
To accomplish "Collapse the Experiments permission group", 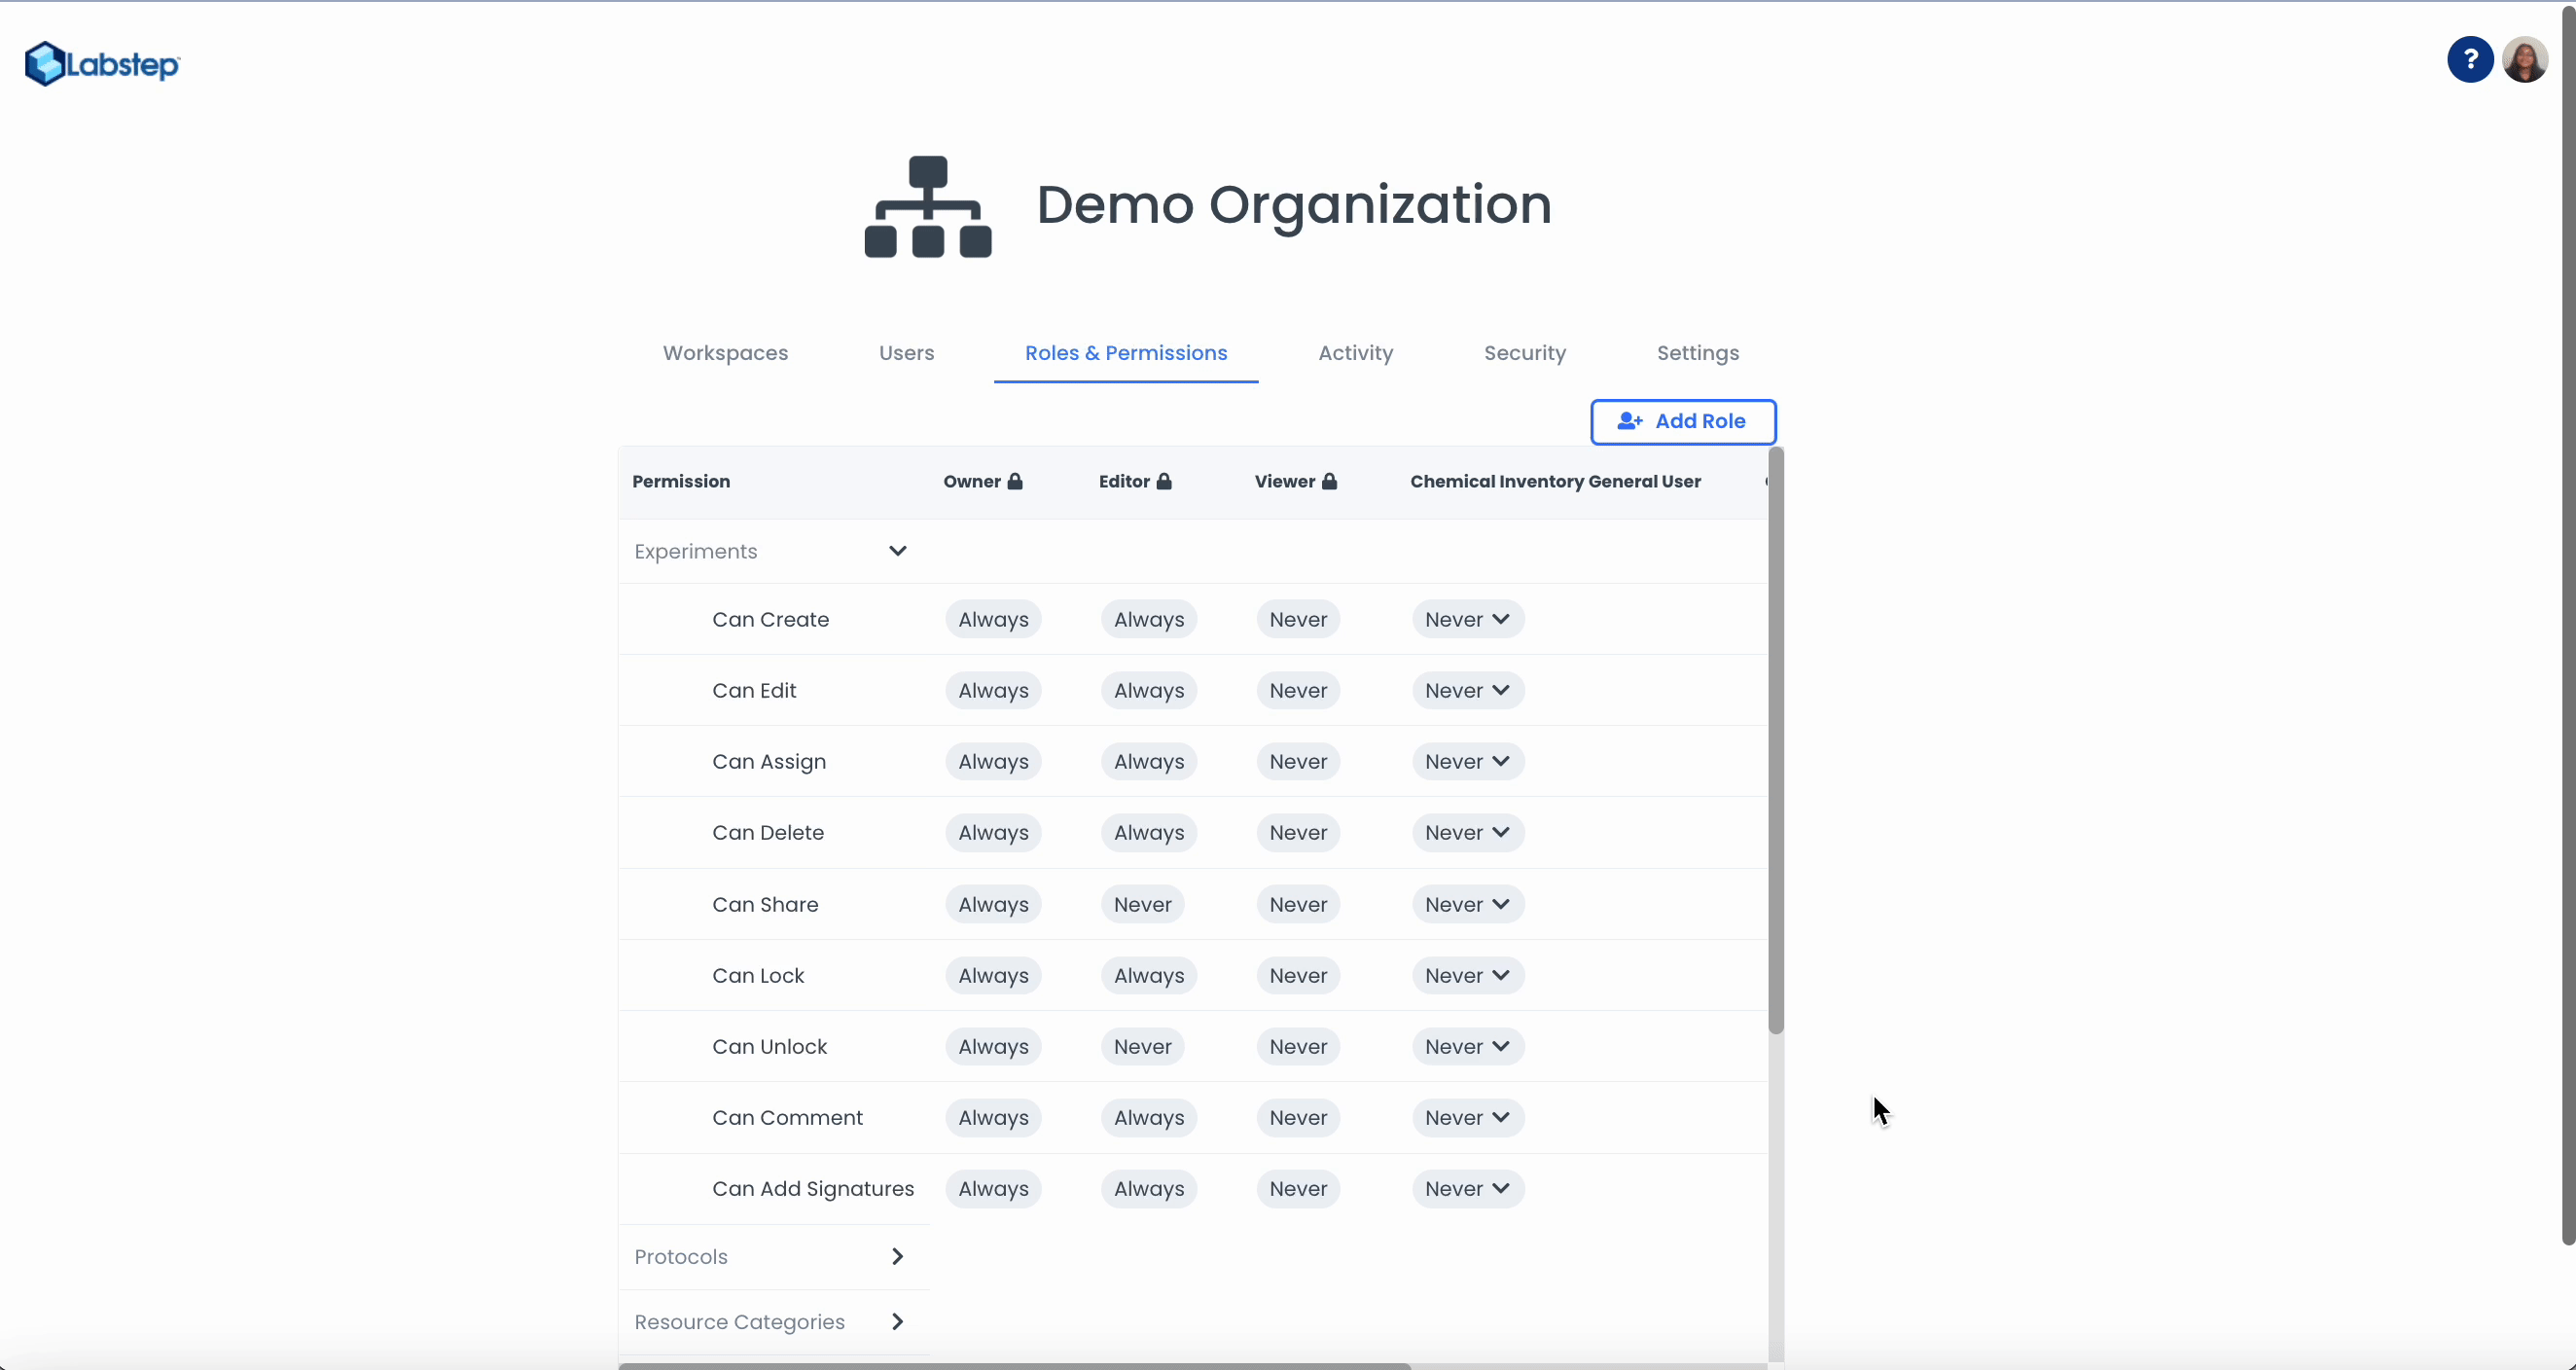I will [x=897, y=551].
